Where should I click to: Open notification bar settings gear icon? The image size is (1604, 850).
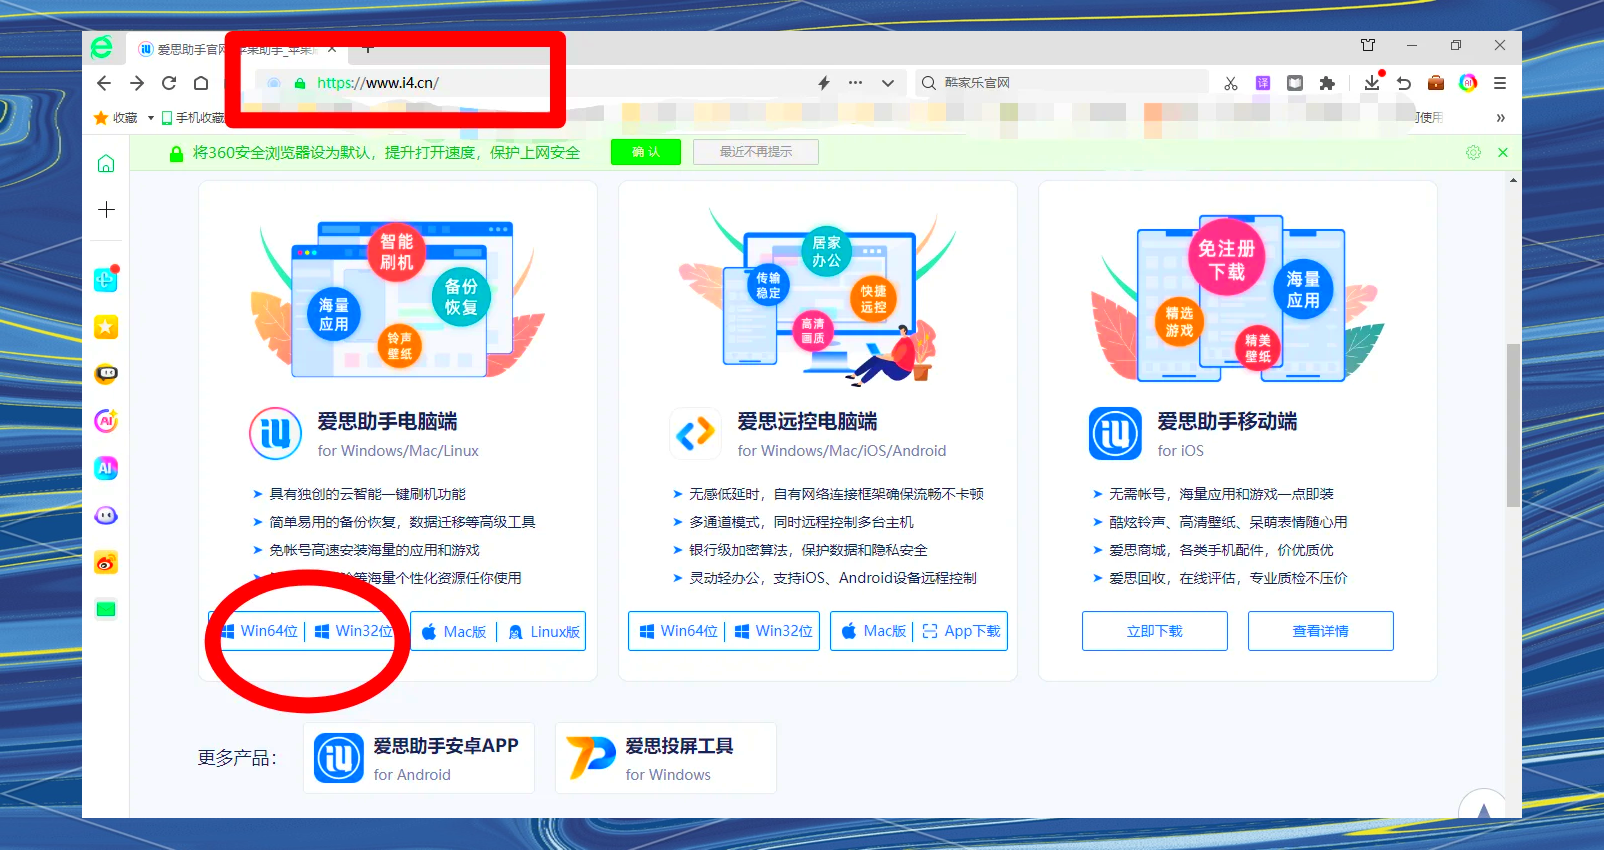click(x=1473, y=152)
